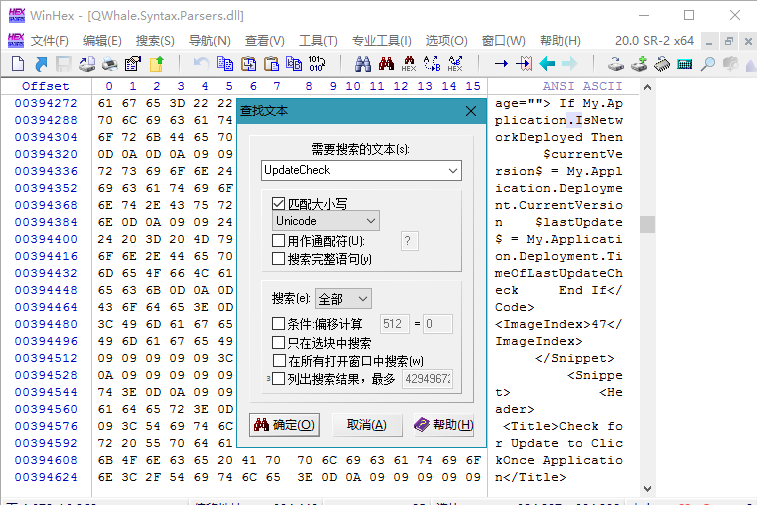This screenshot has width=757, height=505.
Task: Click the Replace Hex values icon
Action: [455, 63]
